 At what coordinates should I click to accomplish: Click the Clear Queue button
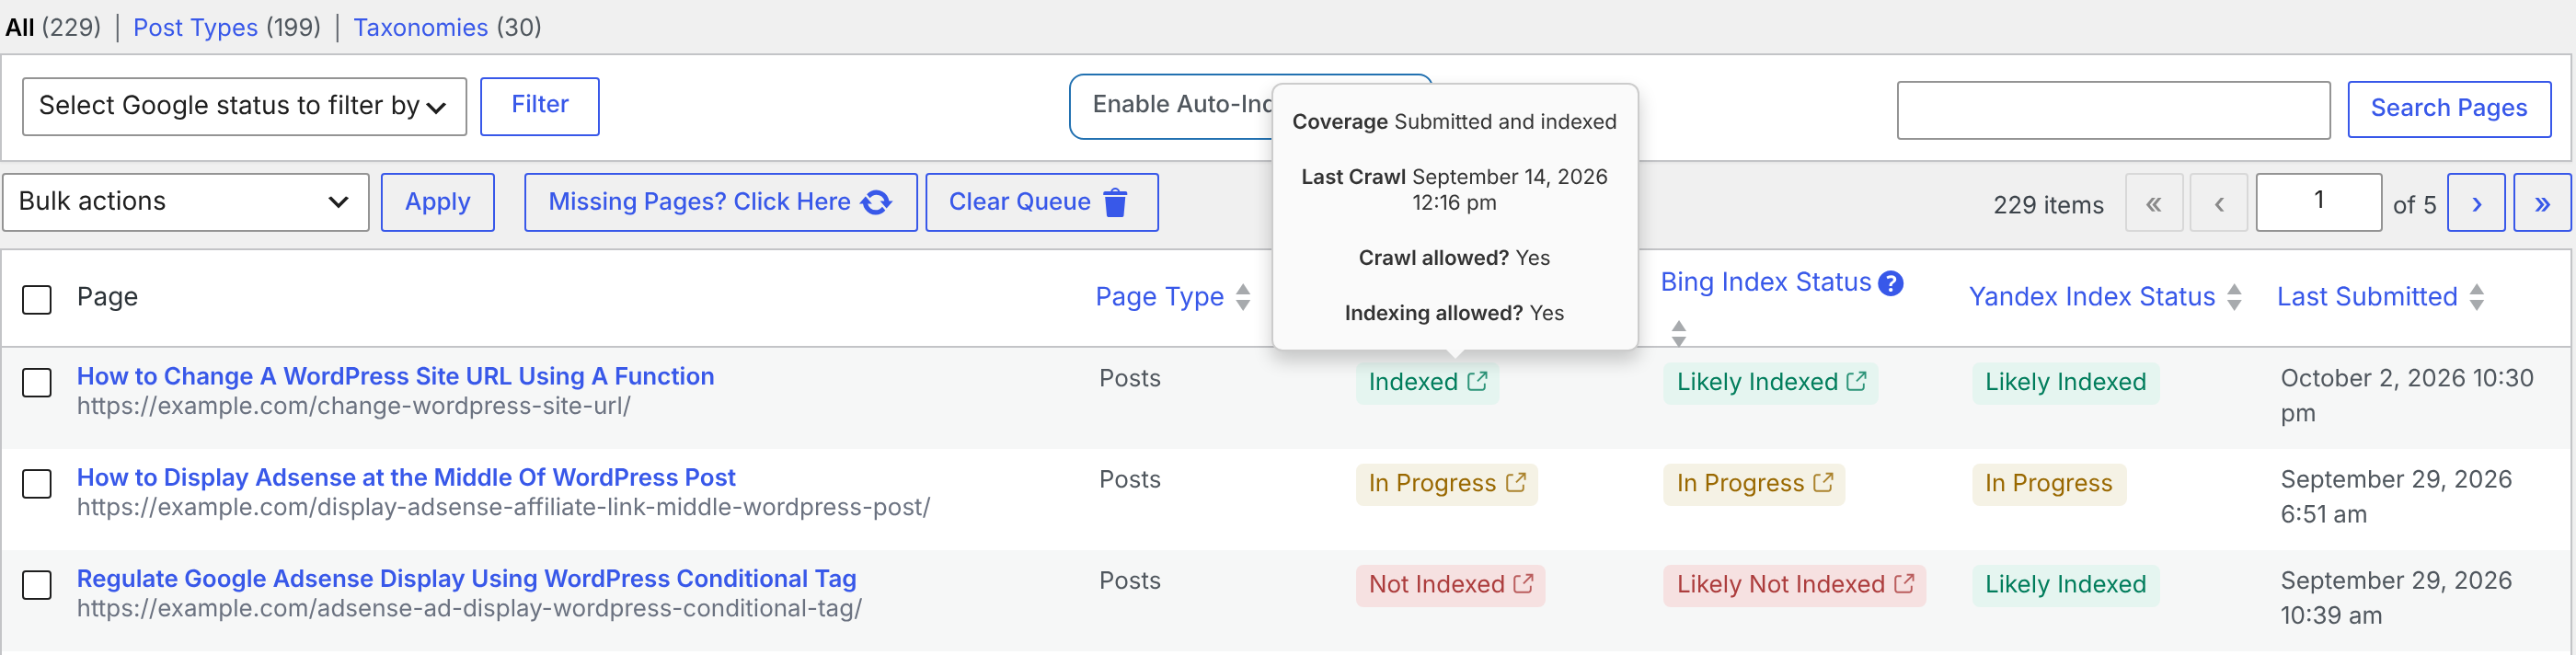pyautogui.click(x=1041, y=202)
